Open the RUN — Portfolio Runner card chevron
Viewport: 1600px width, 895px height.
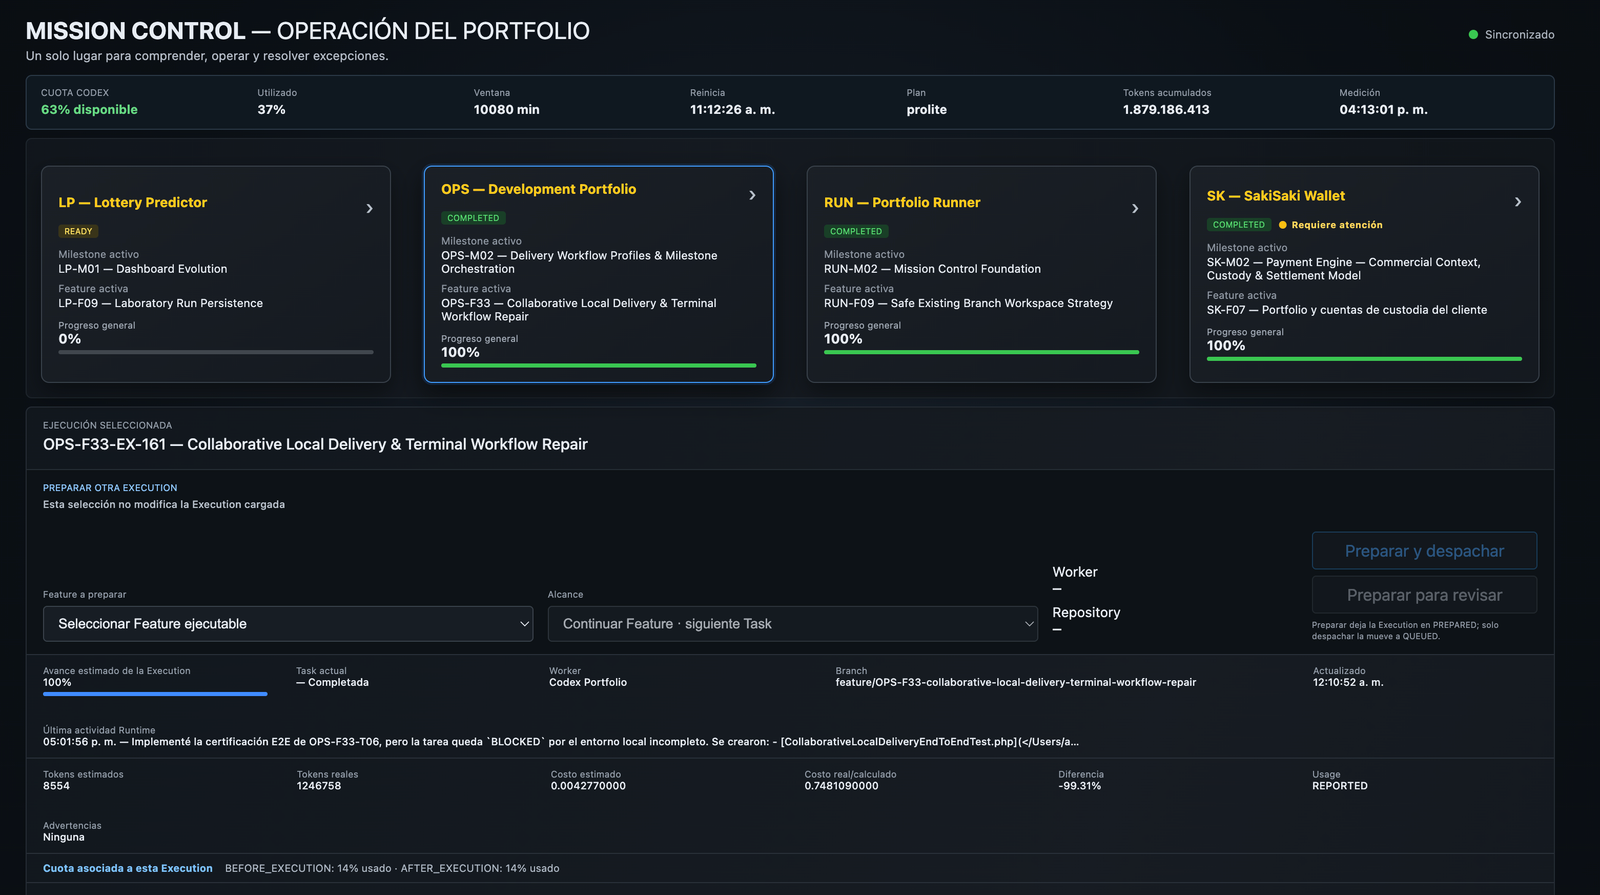(x=1135, y=209)
